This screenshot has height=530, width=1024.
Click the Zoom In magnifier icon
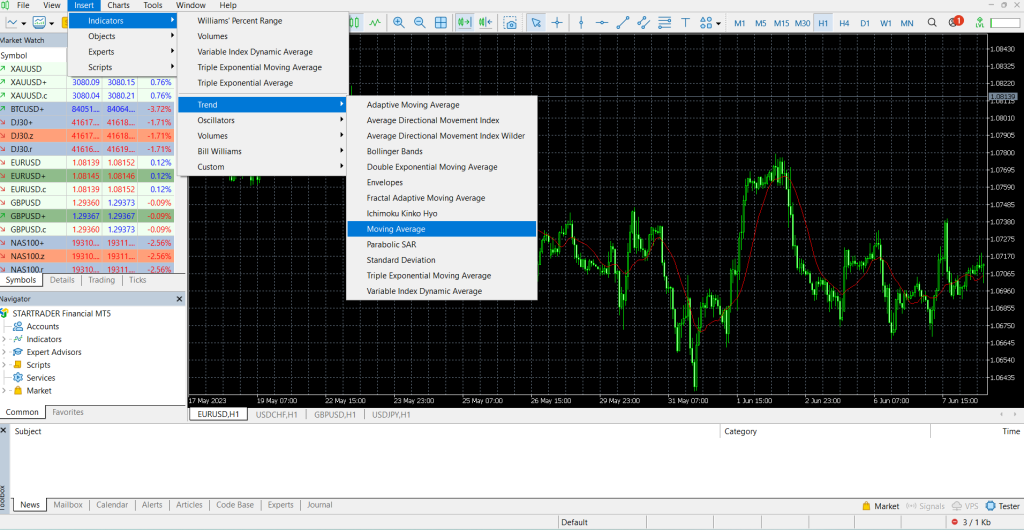click(x=398, y=23)
